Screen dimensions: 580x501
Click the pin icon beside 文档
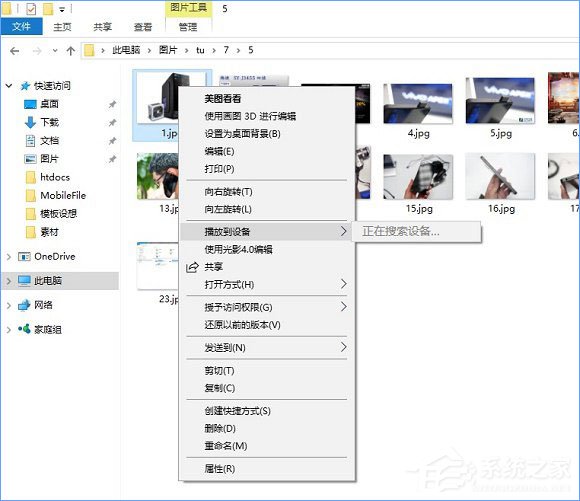point(112,141)
